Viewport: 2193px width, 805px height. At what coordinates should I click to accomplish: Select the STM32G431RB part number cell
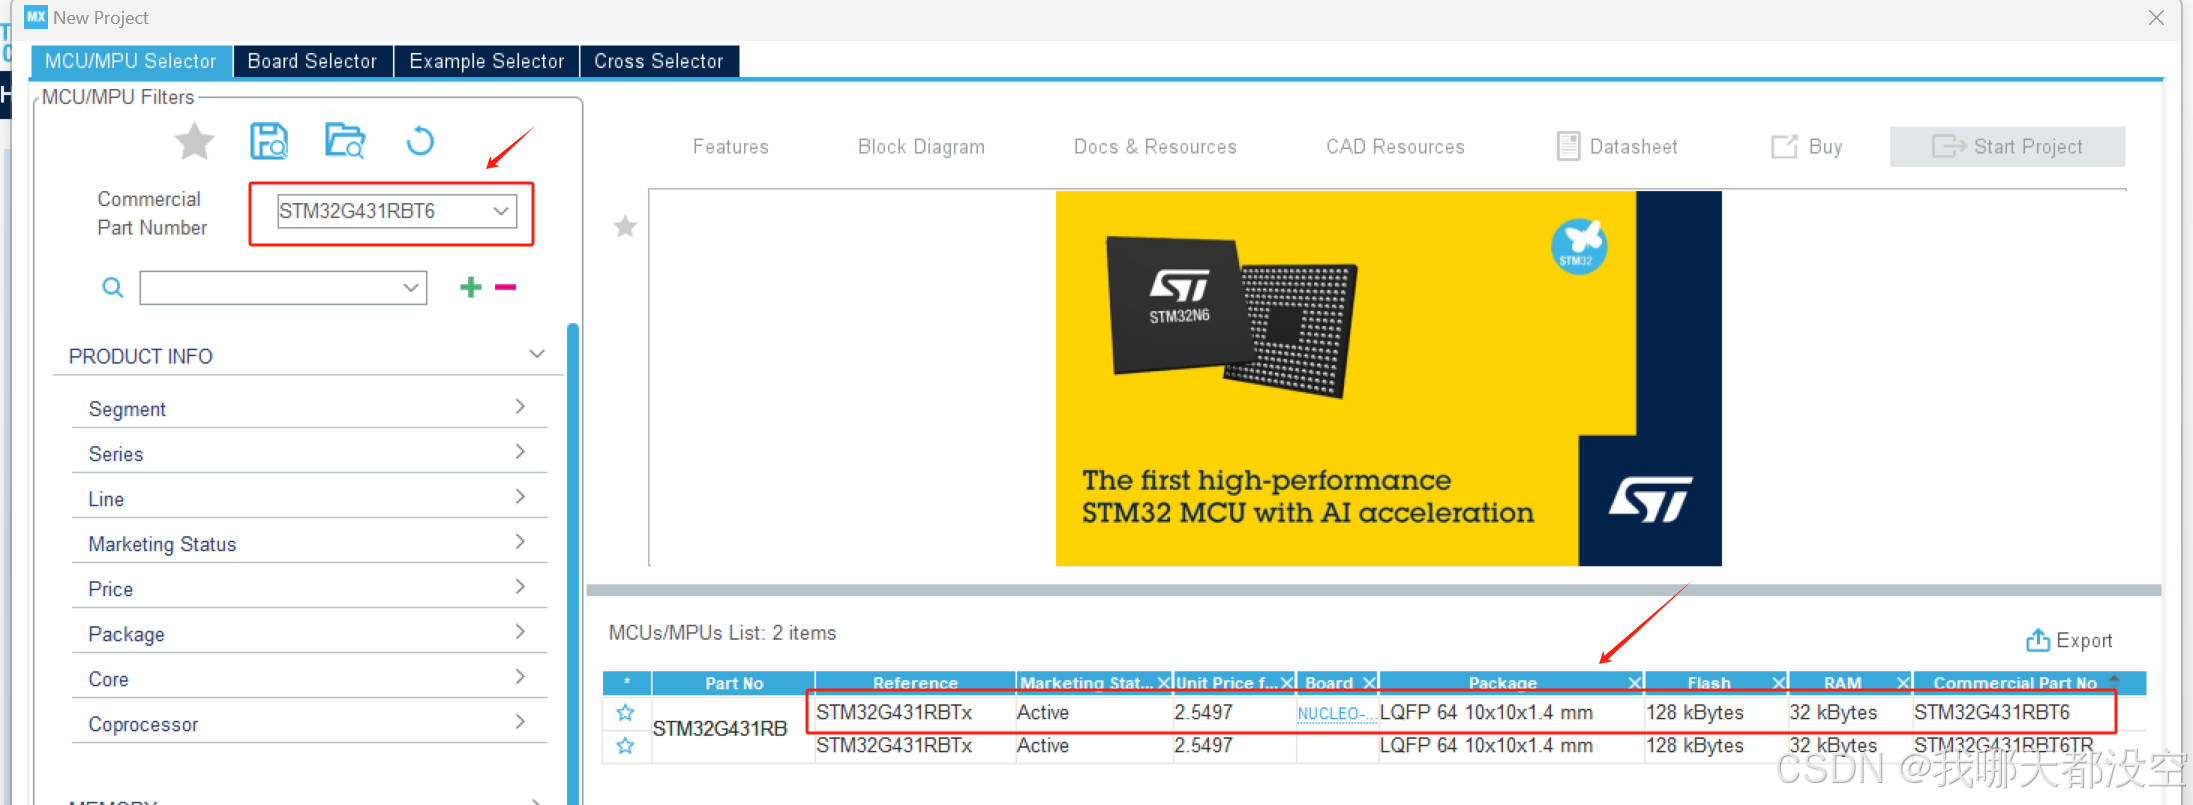733,729
